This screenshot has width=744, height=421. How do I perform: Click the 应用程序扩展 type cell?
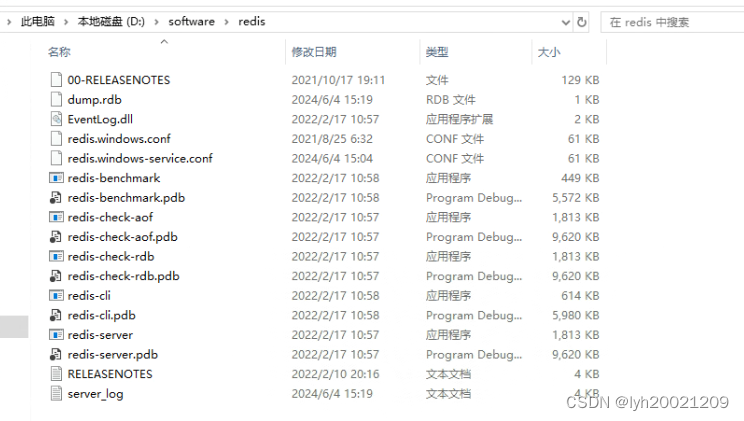(x=459, y=119)
